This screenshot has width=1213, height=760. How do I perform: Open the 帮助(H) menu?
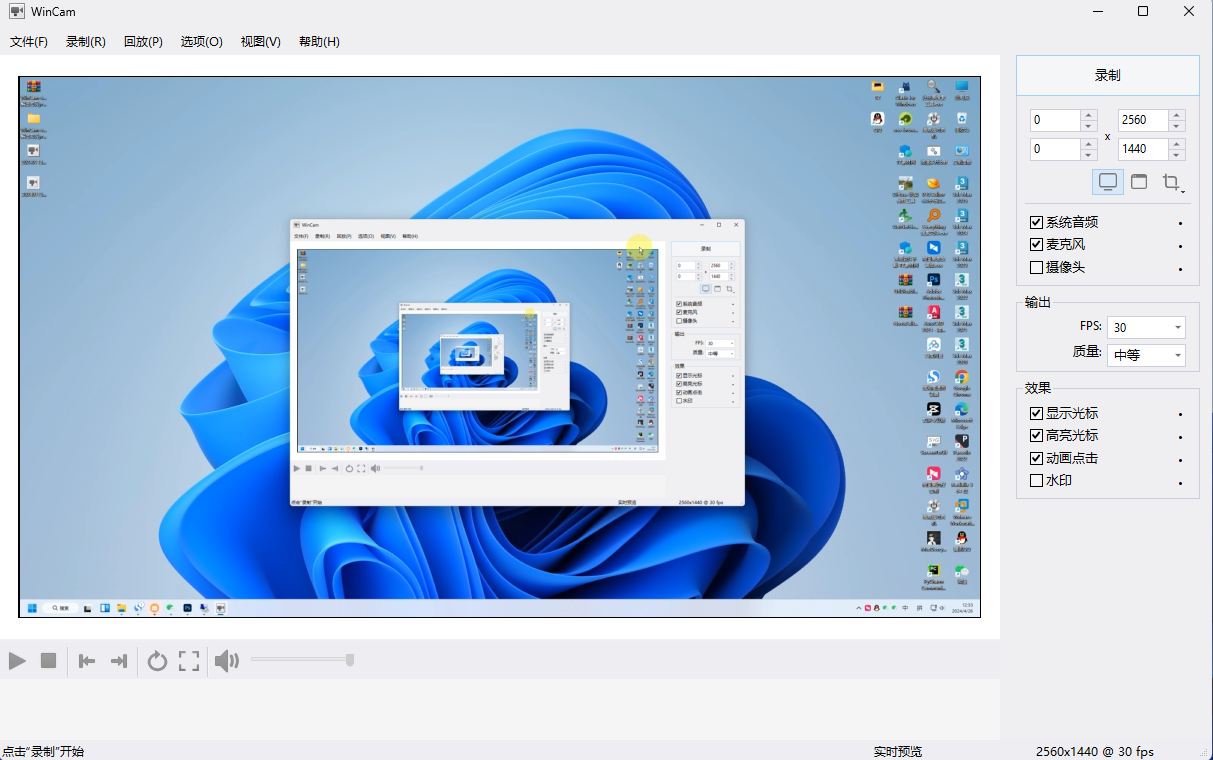click(319, 42)
